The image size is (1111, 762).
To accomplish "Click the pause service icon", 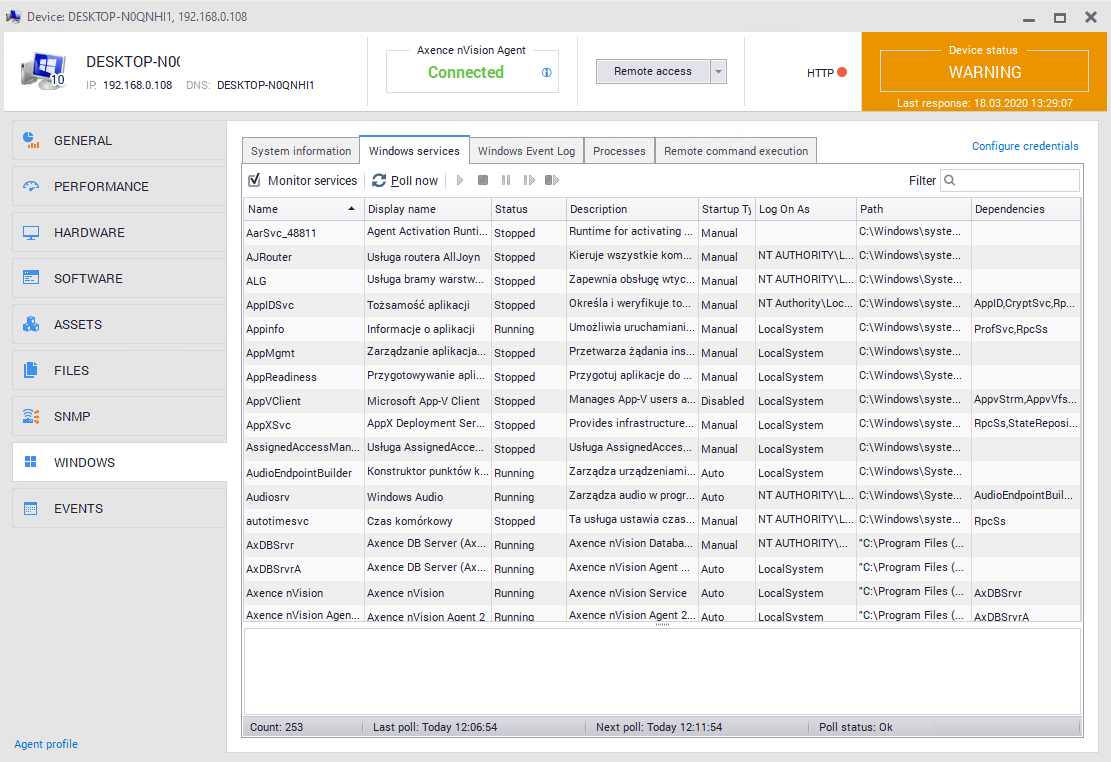I will click(506, 181).
